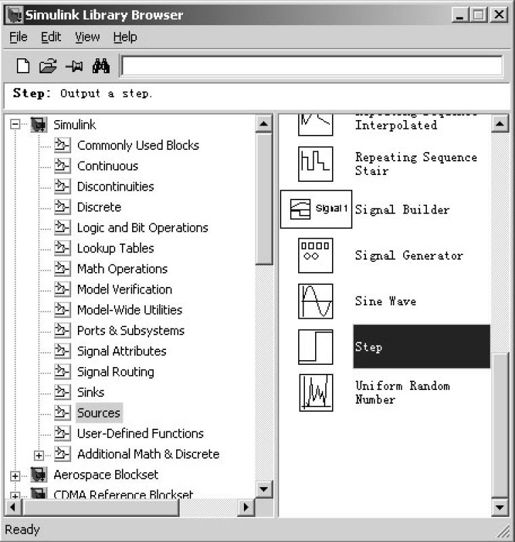Toggle the stay-on-top pin icon

point(74,66)
